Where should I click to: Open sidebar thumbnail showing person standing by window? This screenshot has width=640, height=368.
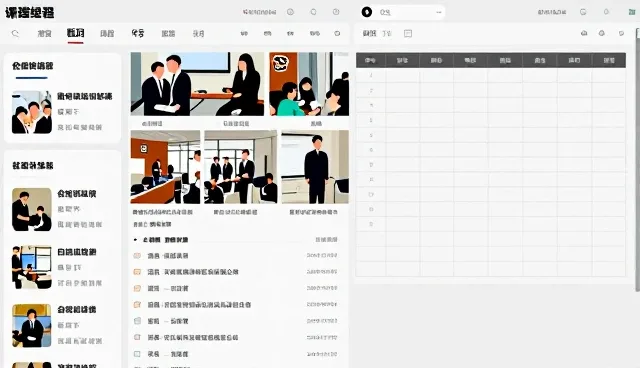(x=32, y=267)
